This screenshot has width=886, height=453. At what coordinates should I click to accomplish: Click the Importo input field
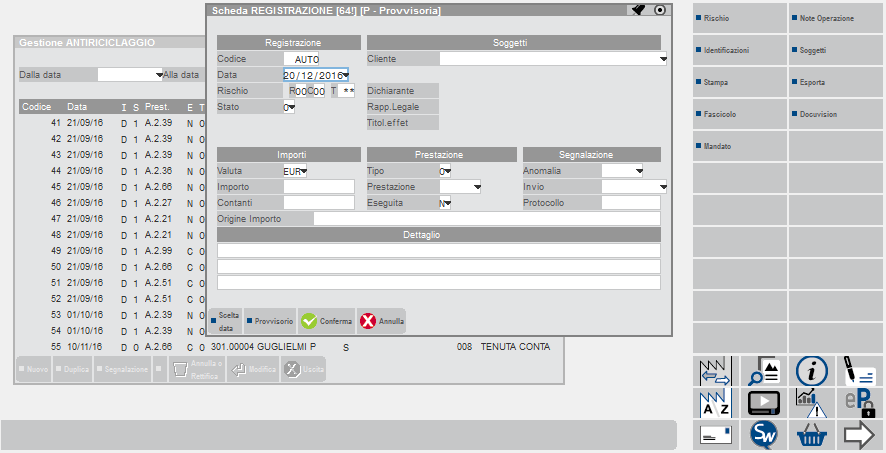(318, 187)
